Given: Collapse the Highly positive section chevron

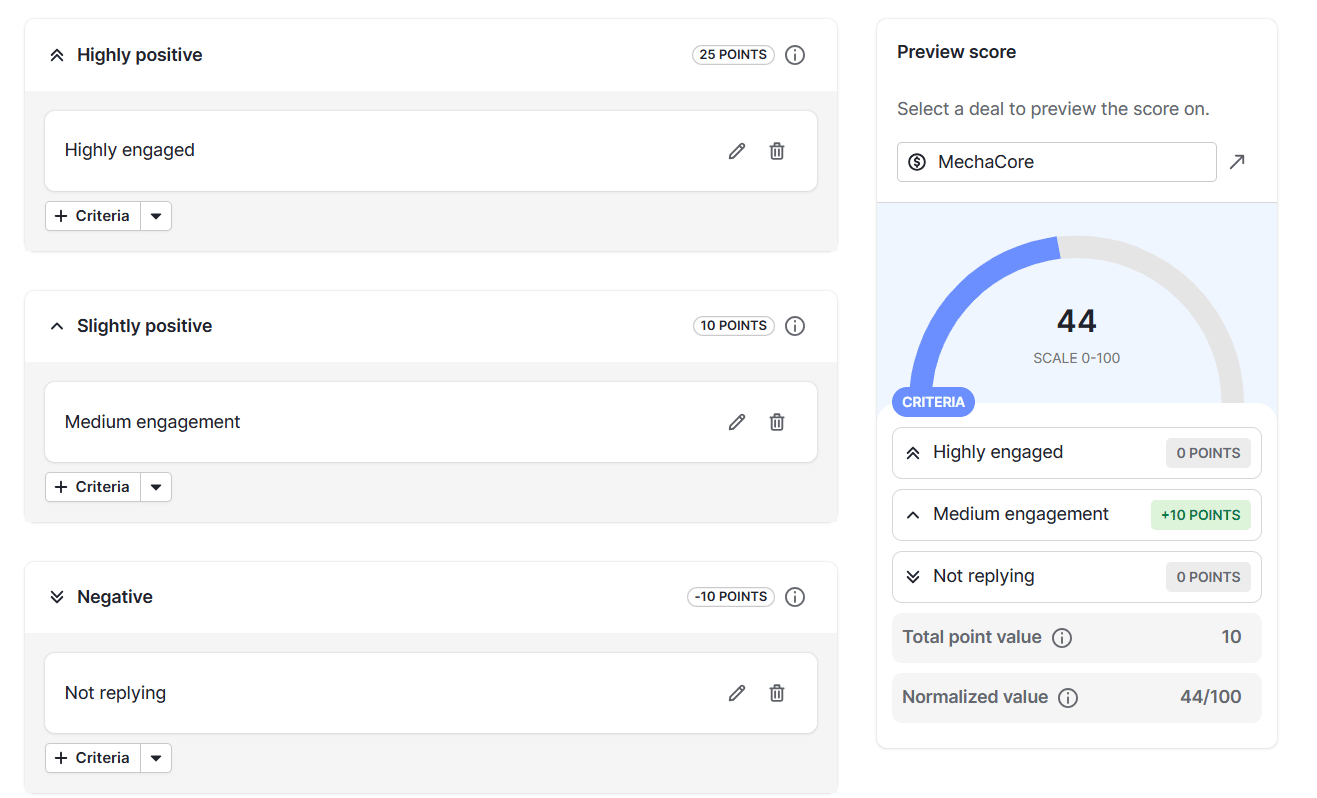Looking at the screenshot, I should (x=57, y=55).
